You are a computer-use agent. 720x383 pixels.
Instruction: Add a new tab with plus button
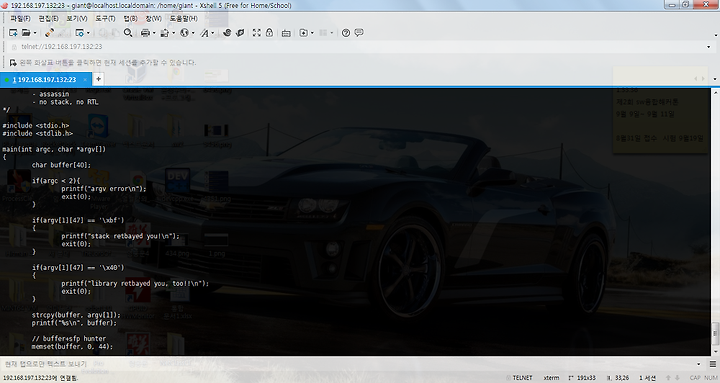point(98,79)
